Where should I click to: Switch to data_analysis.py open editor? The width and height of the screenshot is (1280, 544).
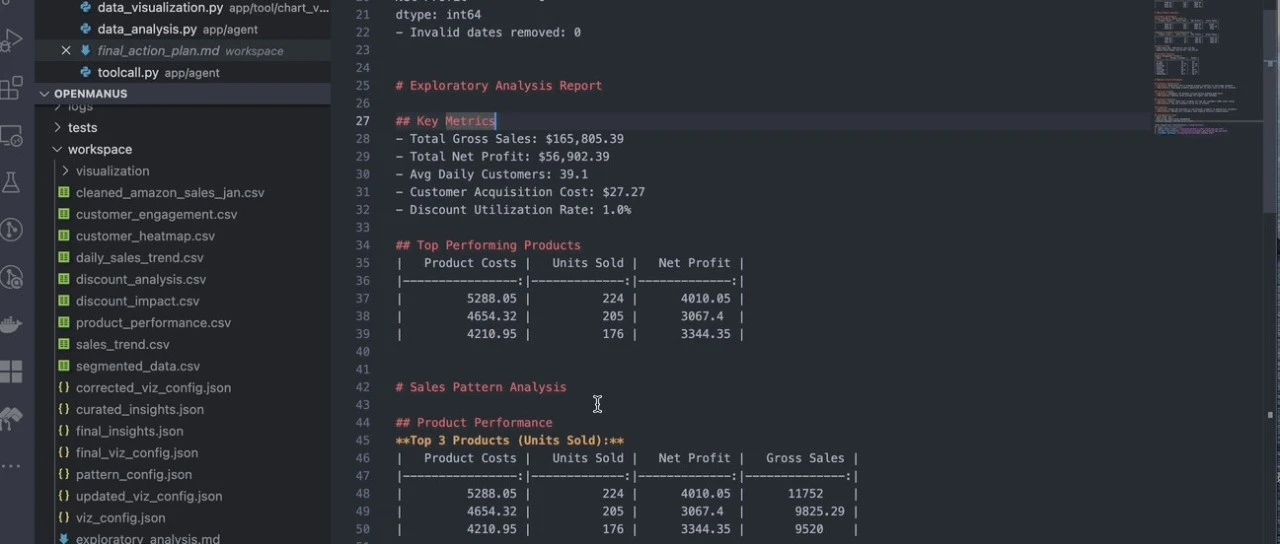(x=148, y=29)
